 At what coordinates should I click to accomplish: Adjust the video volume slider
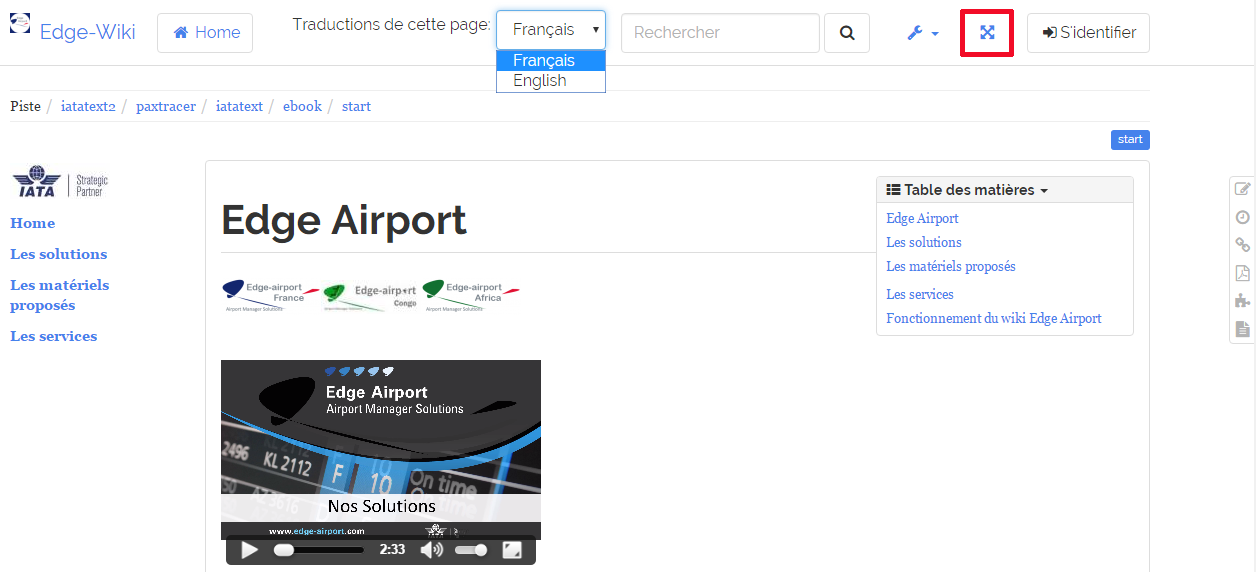[471, 550]
